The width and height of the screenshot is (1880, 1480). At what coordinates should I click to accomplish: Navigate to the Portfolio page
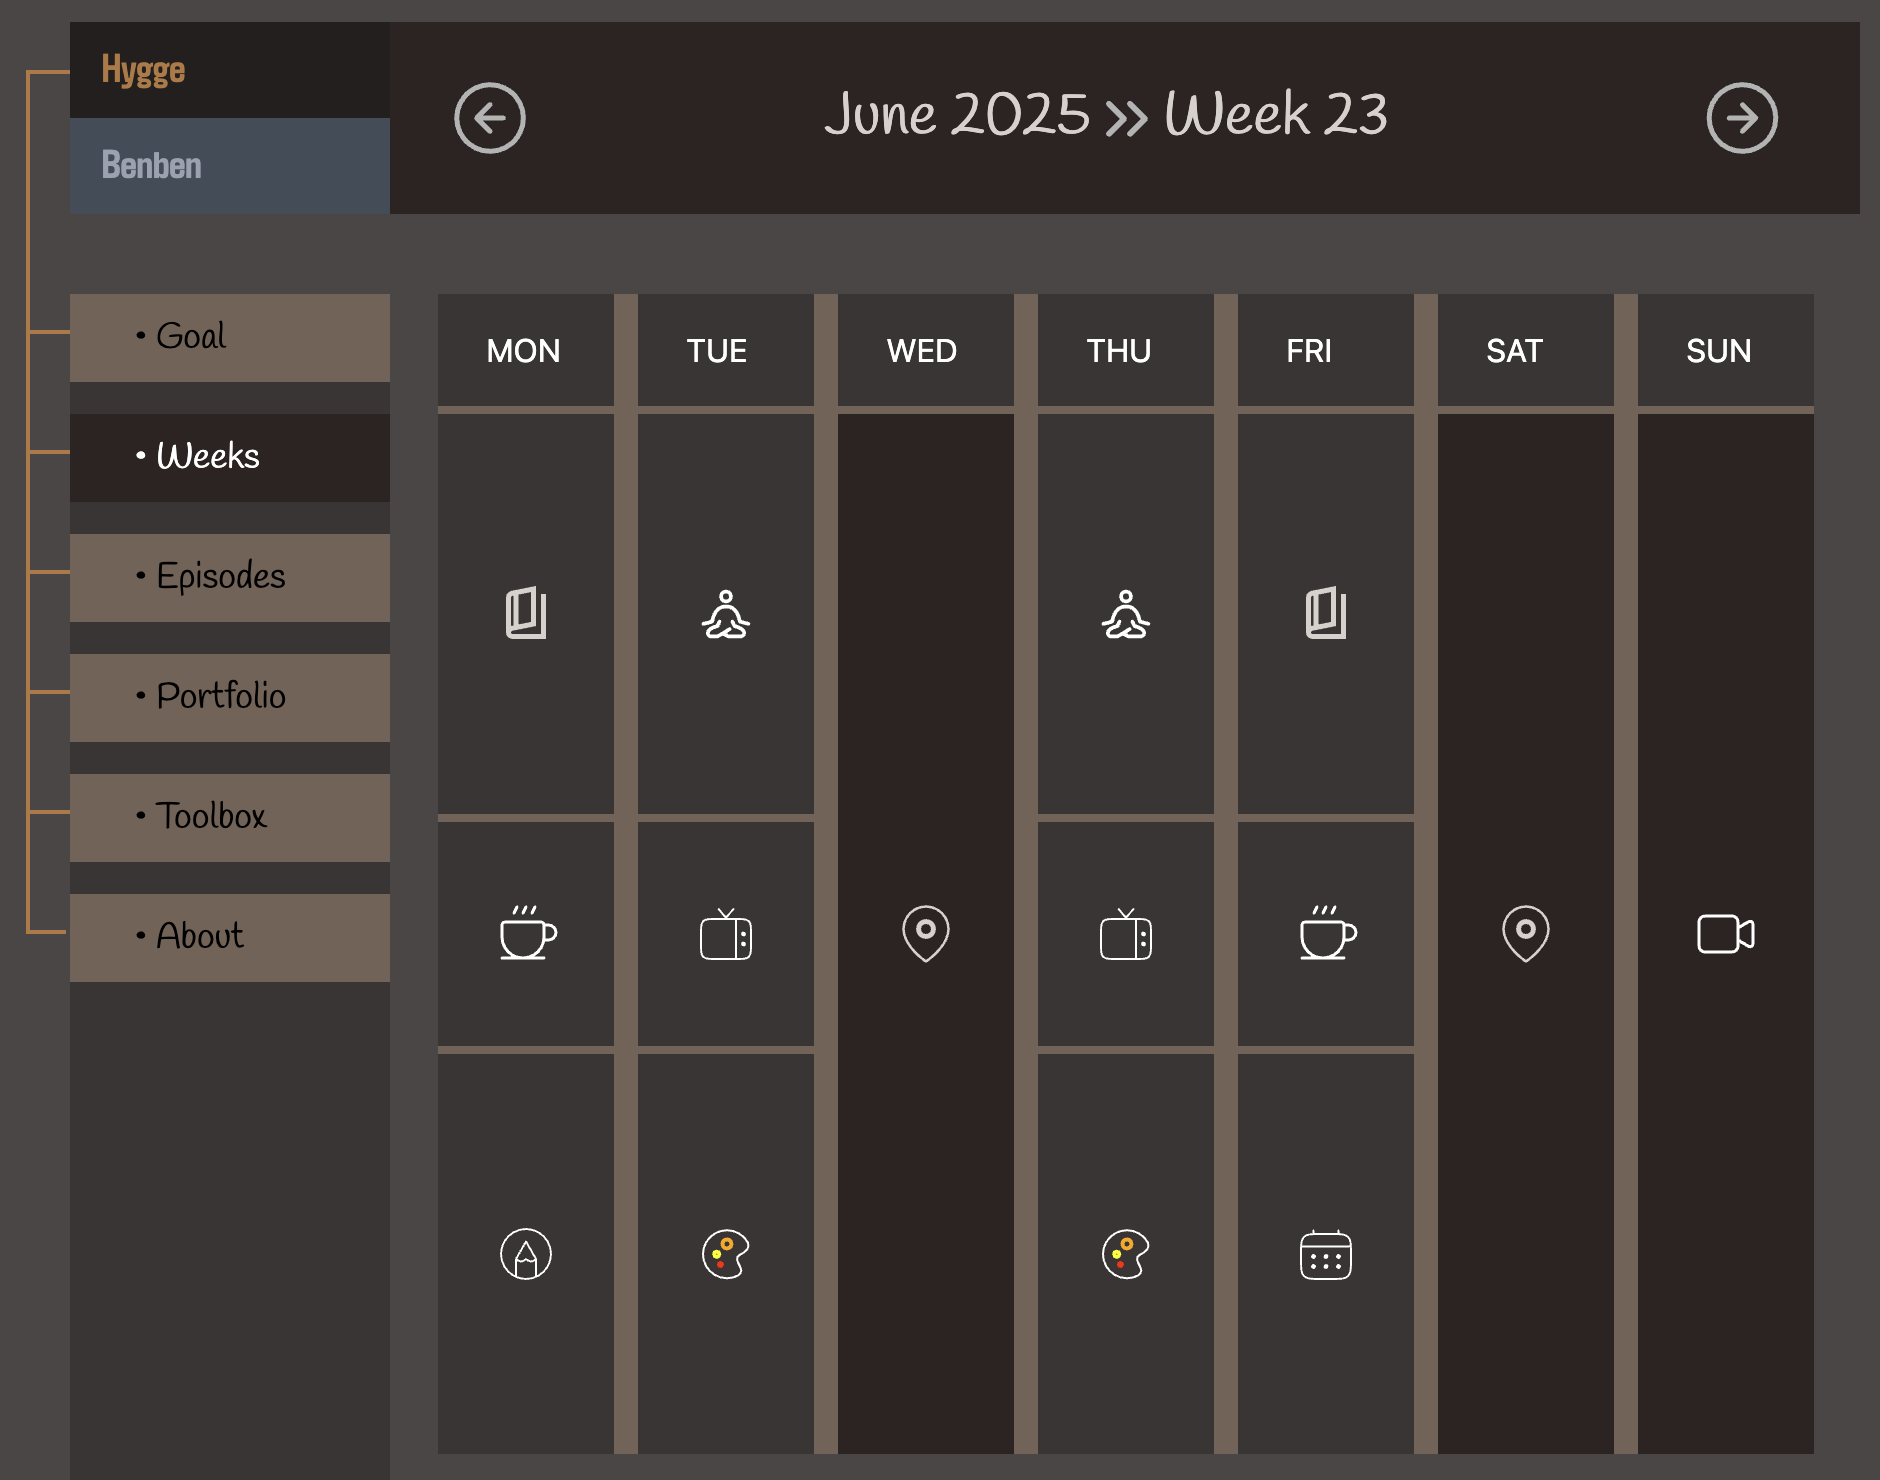pyautogui.click(x=230, y=697)
